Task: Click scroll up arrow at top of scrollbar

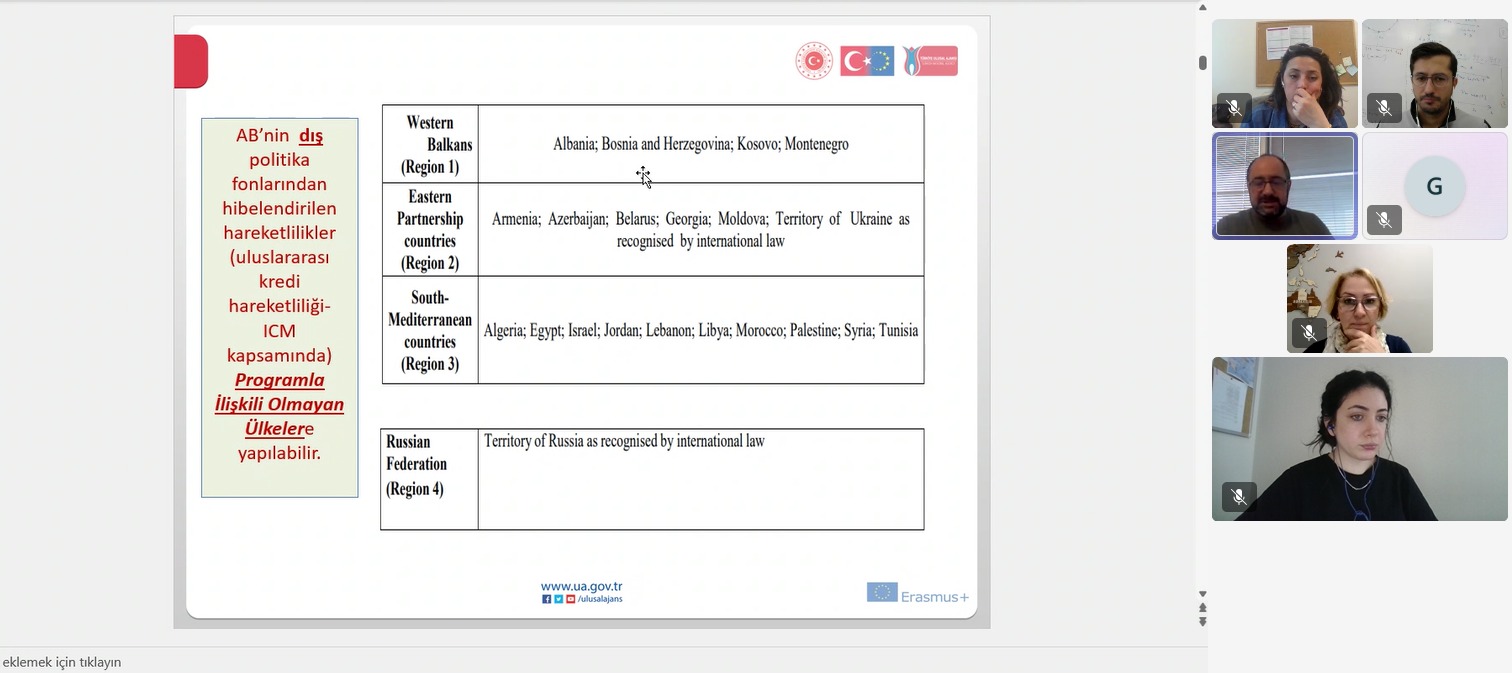Action: (x=1202, y=8)
